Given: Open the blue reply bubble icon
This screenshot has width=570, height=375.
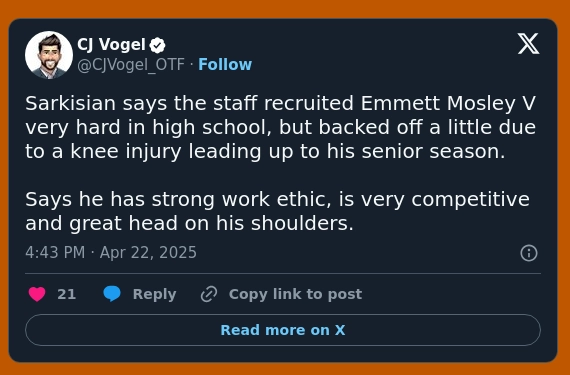Looking at the screenshot, I should click(112, 294).
